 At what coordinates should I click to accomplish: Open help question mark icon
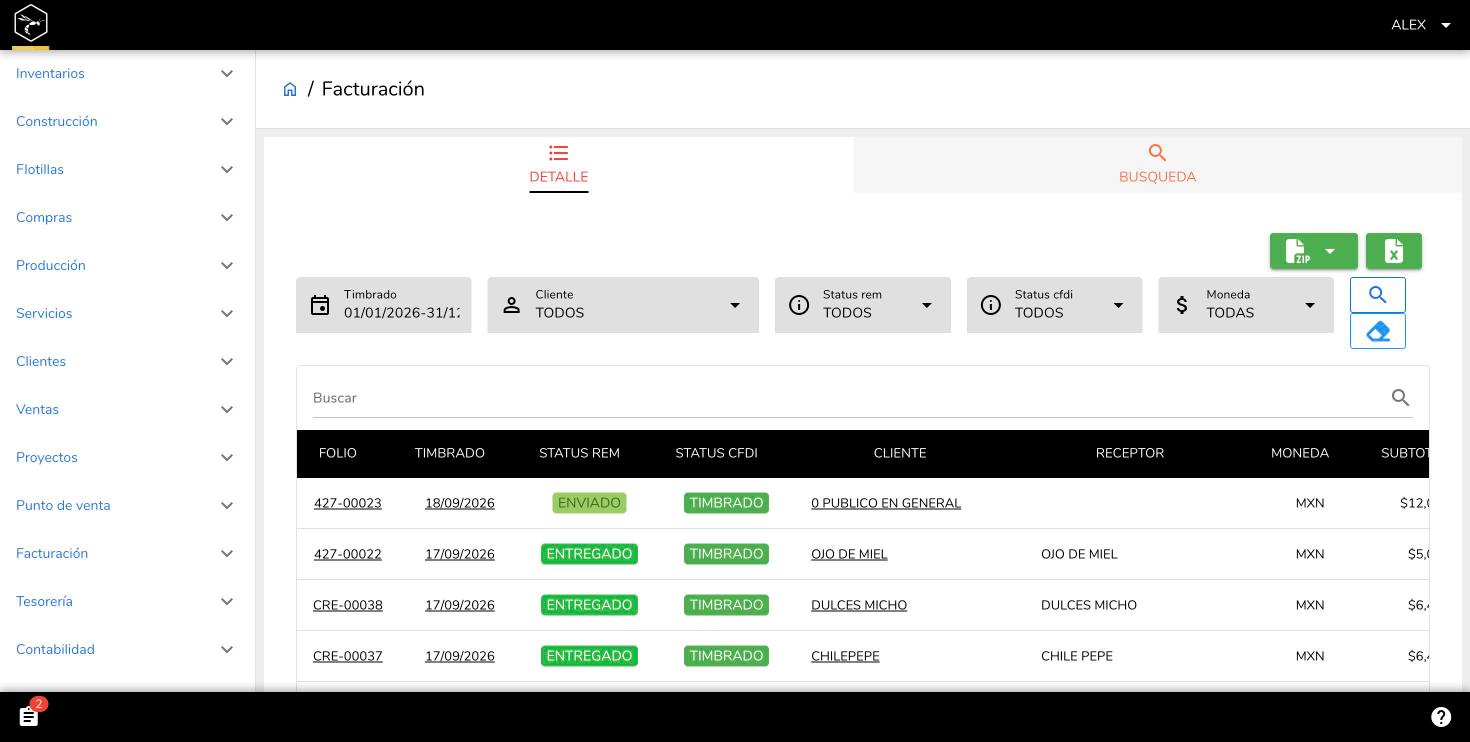(x=1441, y=716)
